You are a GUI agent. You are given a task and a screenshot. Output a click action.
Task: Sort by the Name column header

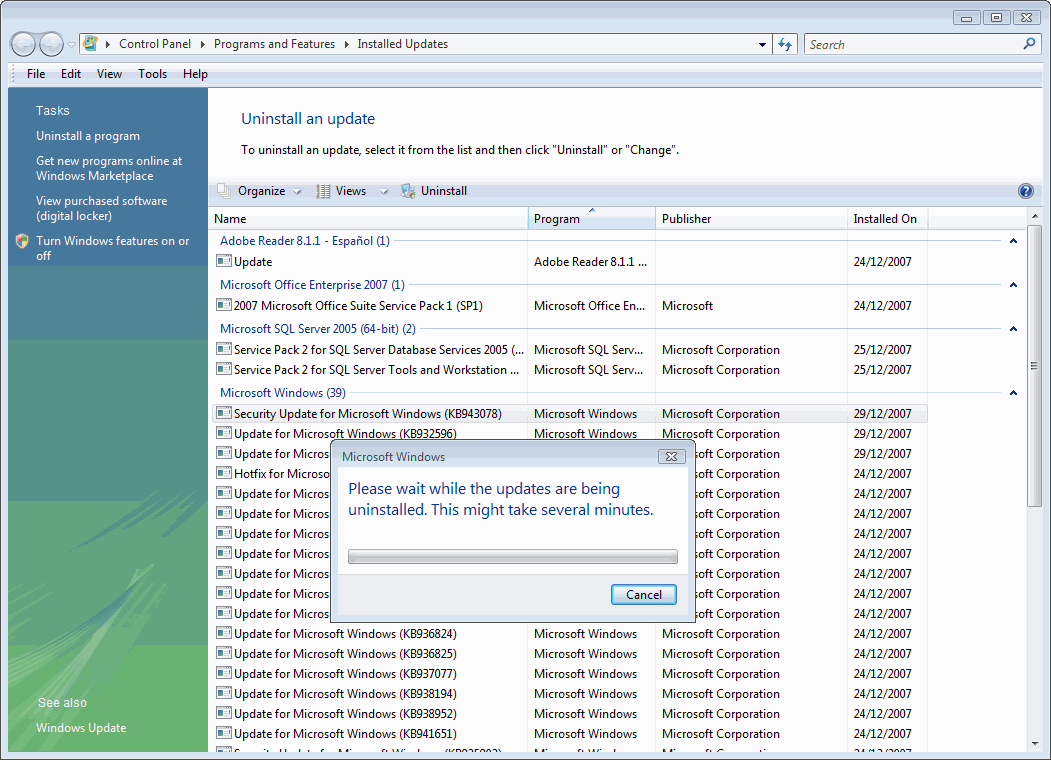pyautogui.click(x=369, y=218)
